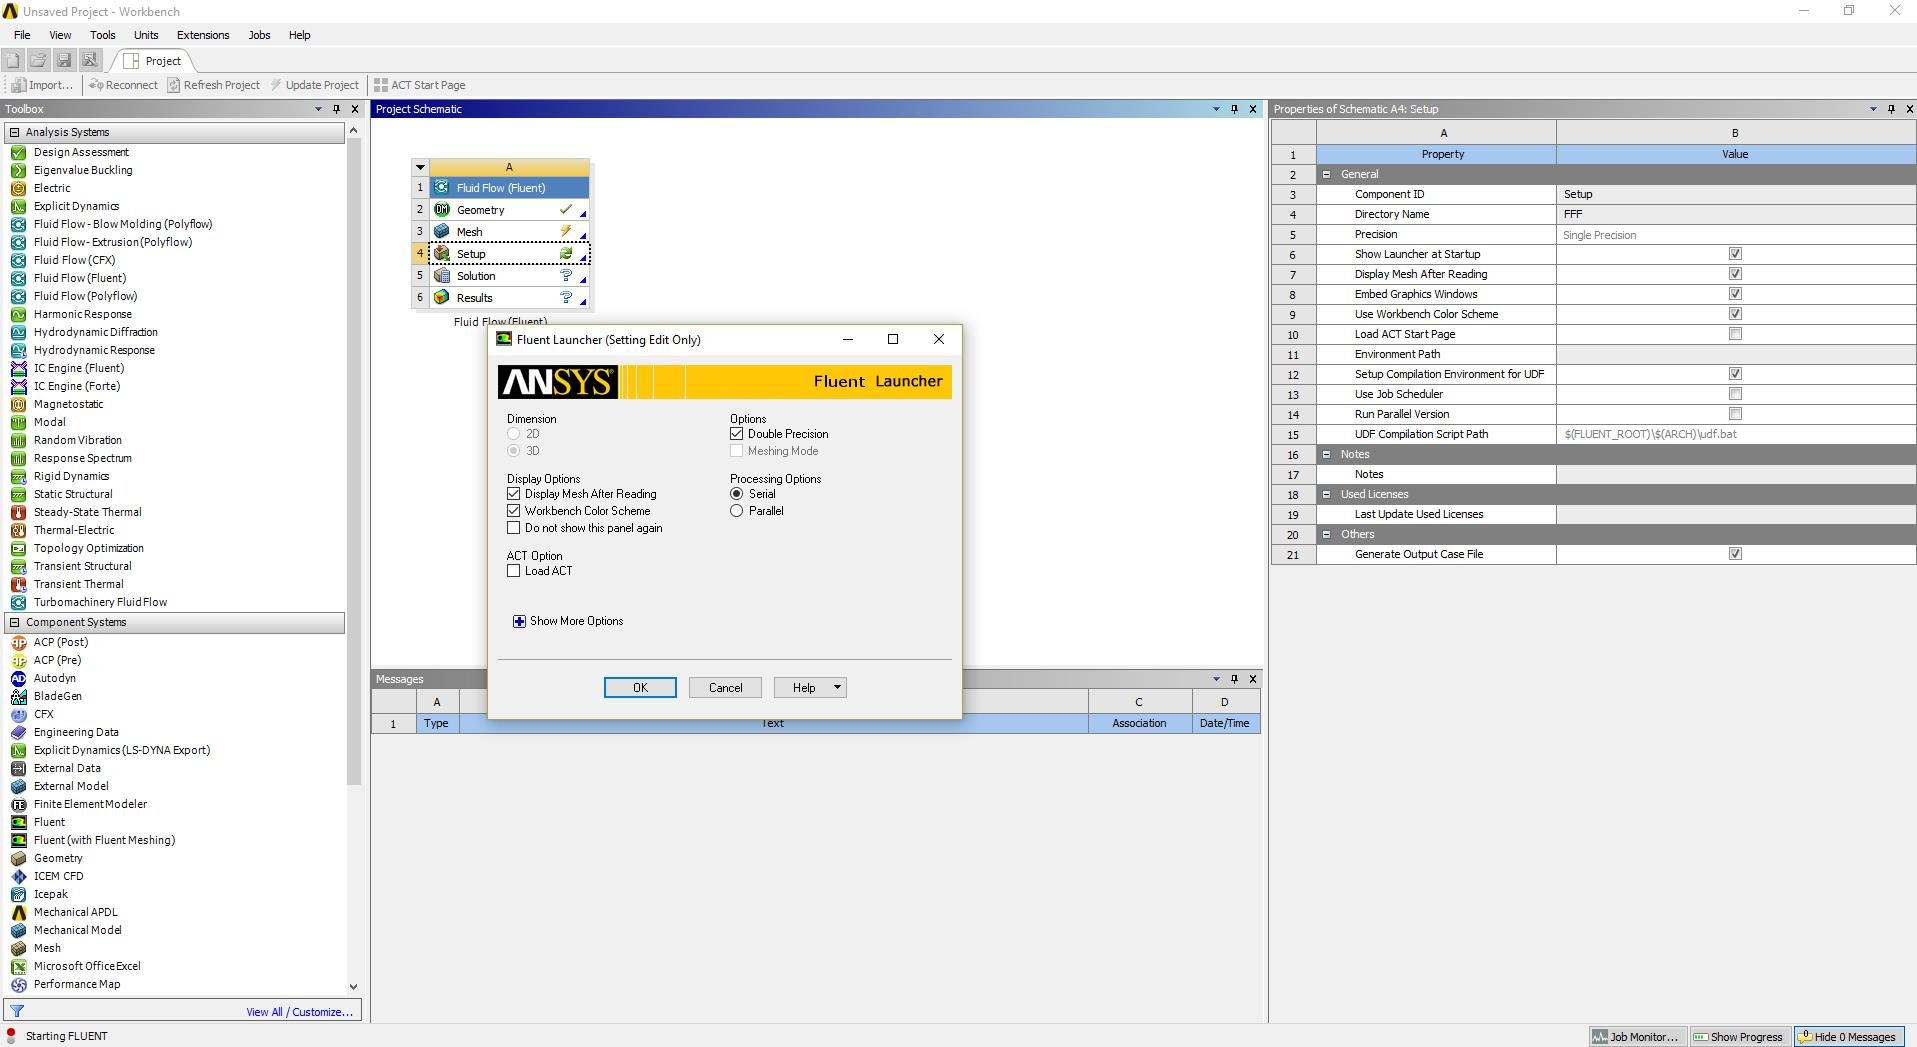The image size is (1917, 1047).
Task: Open the View All / Customize link
Action: click(299, 1012)
